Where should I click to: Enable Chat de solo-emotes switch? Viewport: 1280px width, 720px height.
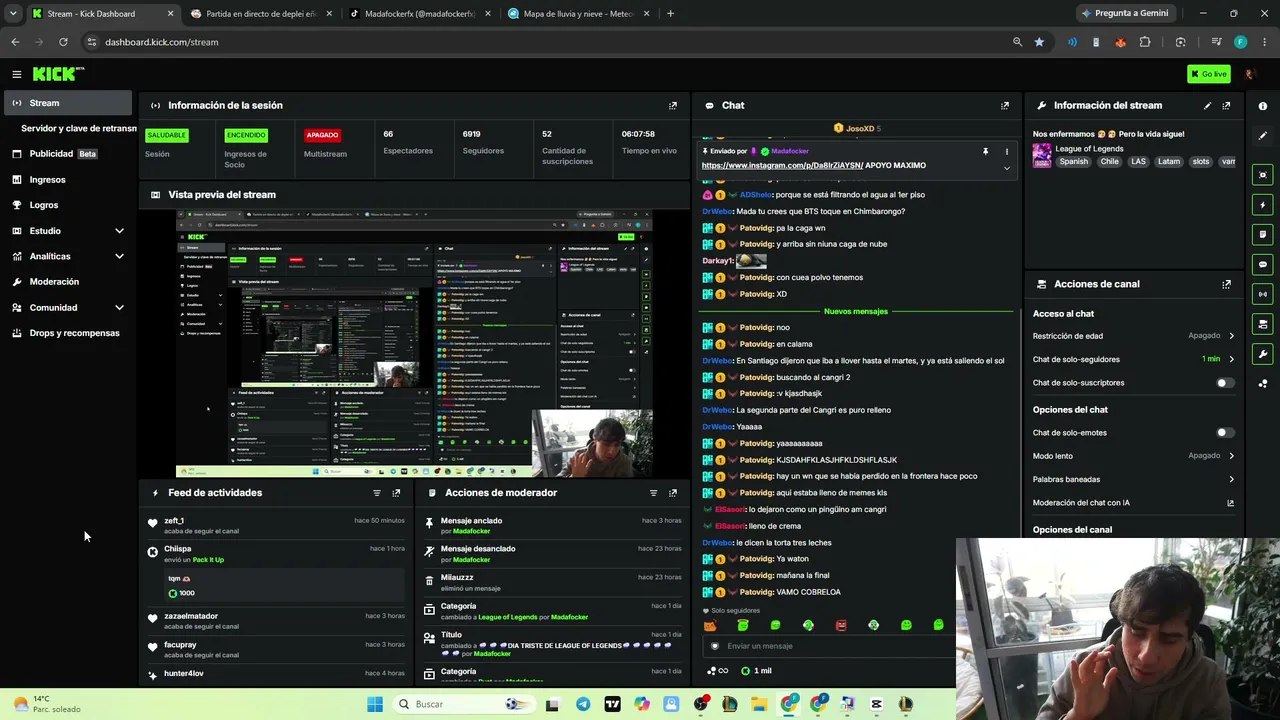click(1224, 433)
